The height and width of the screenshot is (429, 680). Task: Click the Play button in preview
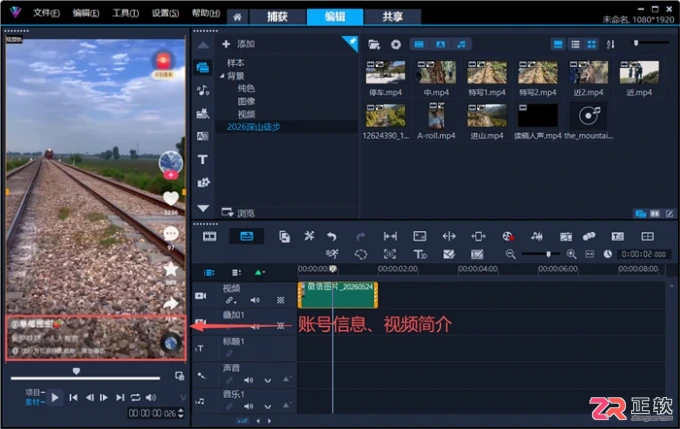point(55,397)
